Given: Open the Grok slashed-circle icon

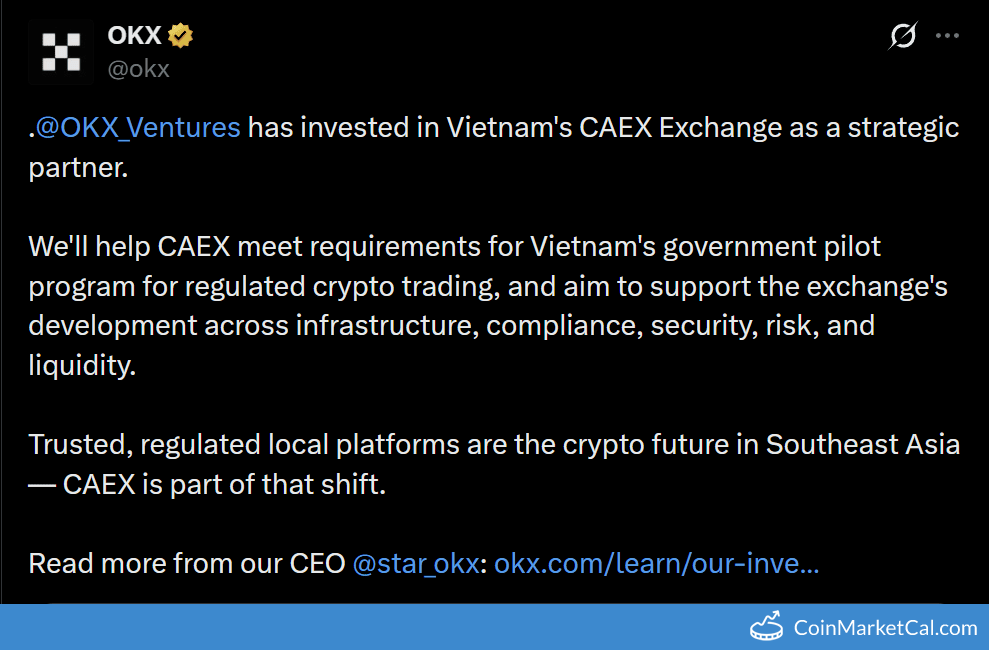Looking at the screenshot, I should point(902,37).
